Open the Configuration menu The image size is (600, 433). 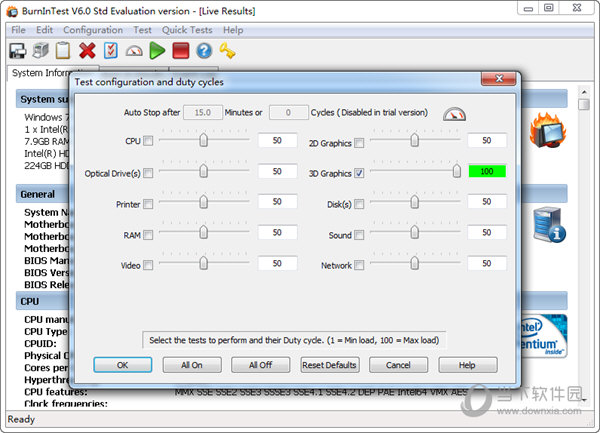(93, 30)
